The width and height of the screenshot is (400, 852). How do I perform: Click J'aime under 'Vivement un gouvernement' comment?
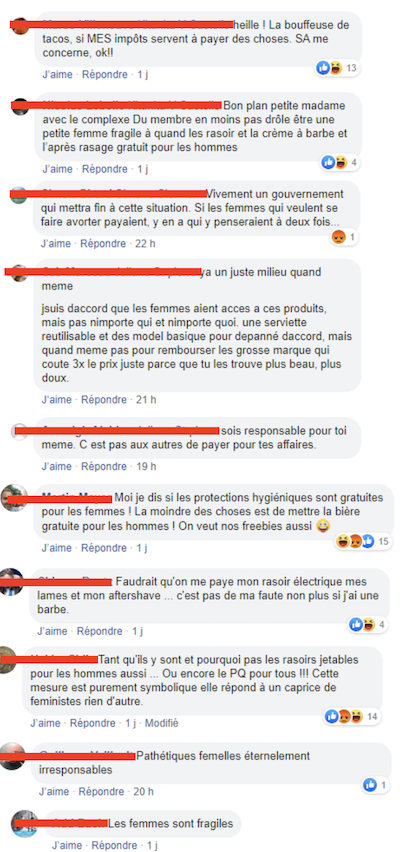pos(55,244)
